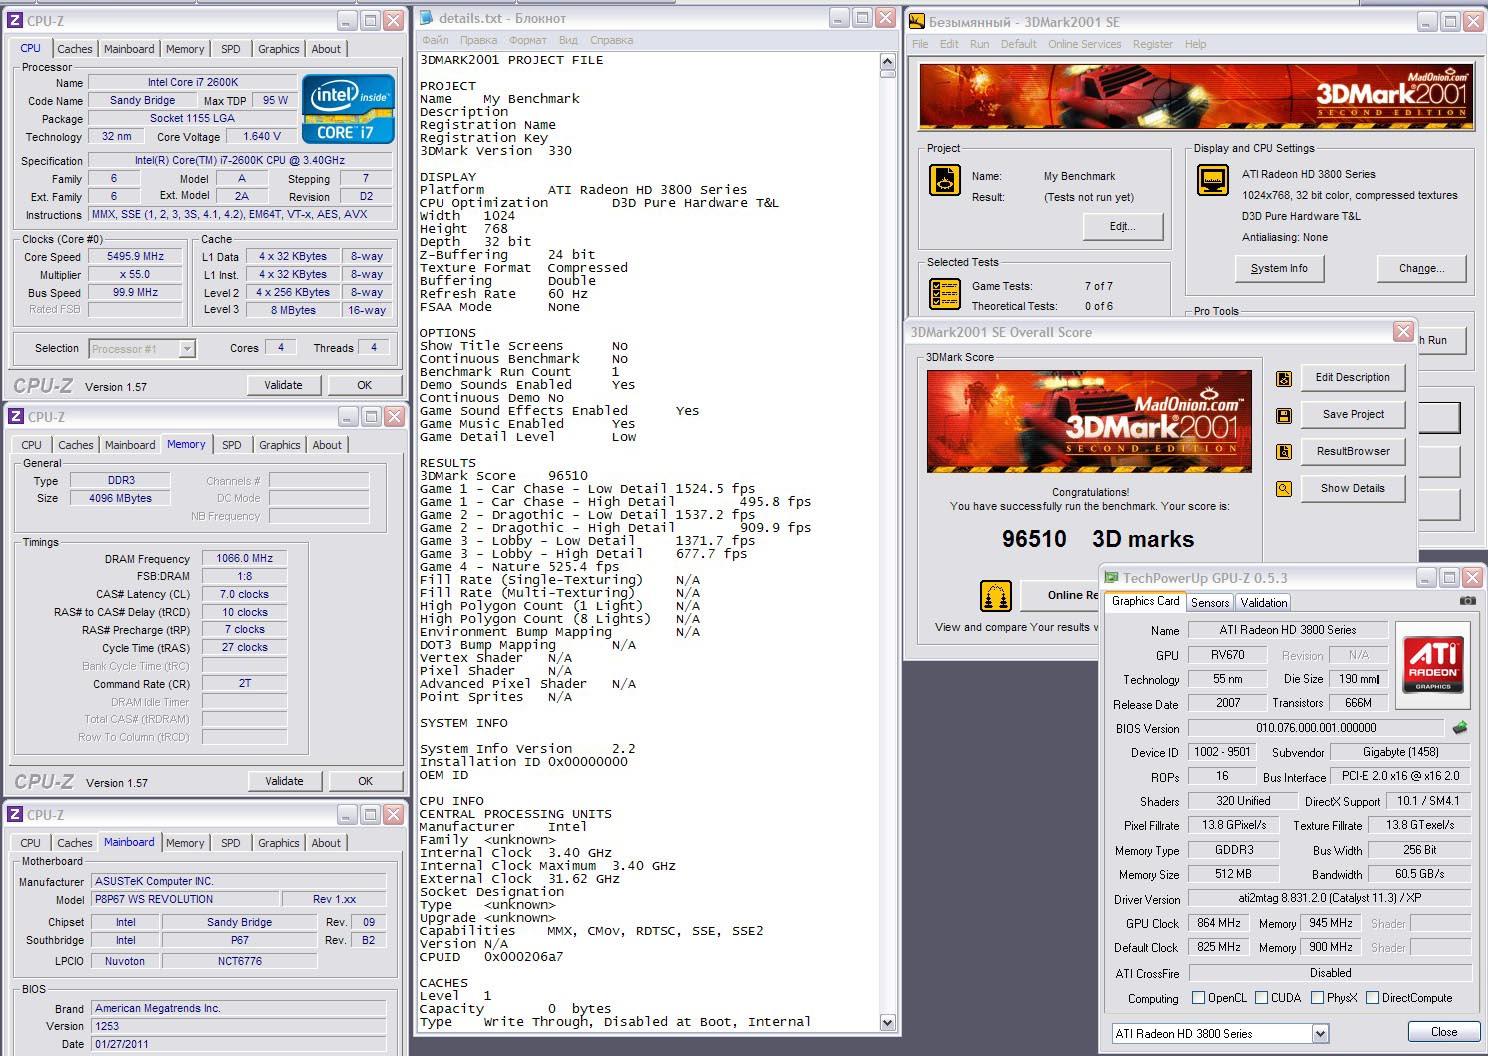This screenshot has width=1488, height=1056.
Task: Open the GPU selection dropdown in GPU-Z
Action: [1320, 1033]
